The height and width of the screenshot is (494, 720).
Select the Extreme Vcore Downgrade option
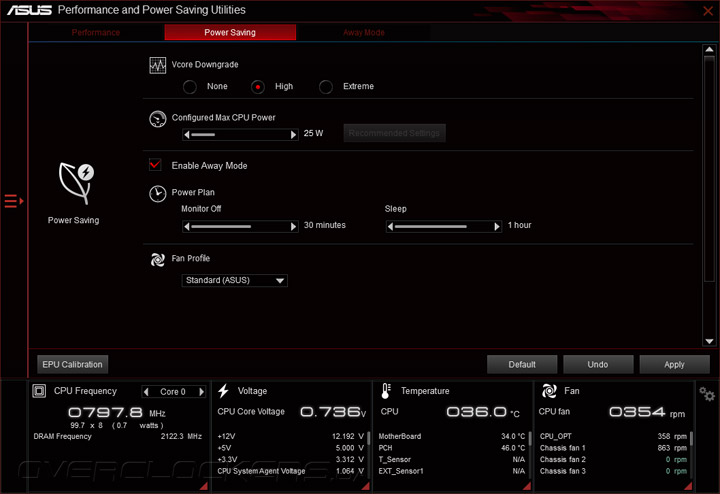[326, 87]
